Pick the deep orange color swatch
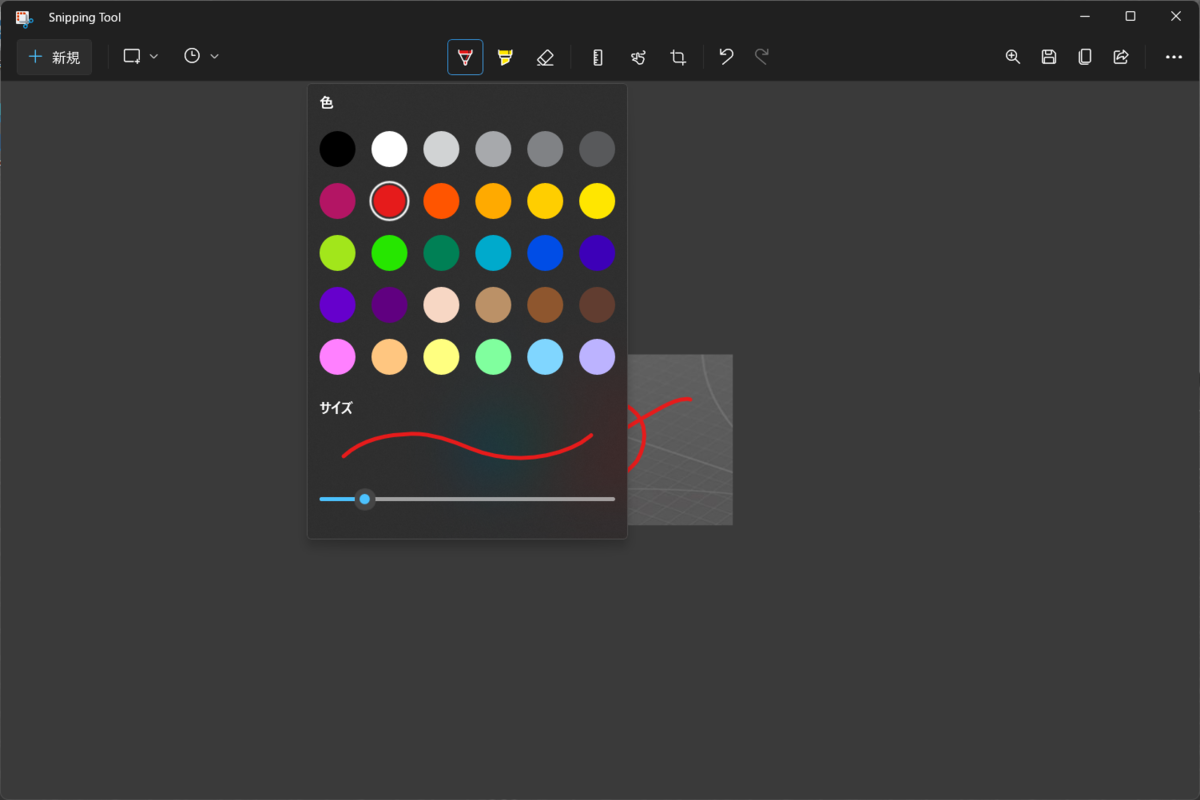The image size is (1200, 800). click(x=441, y=201)
